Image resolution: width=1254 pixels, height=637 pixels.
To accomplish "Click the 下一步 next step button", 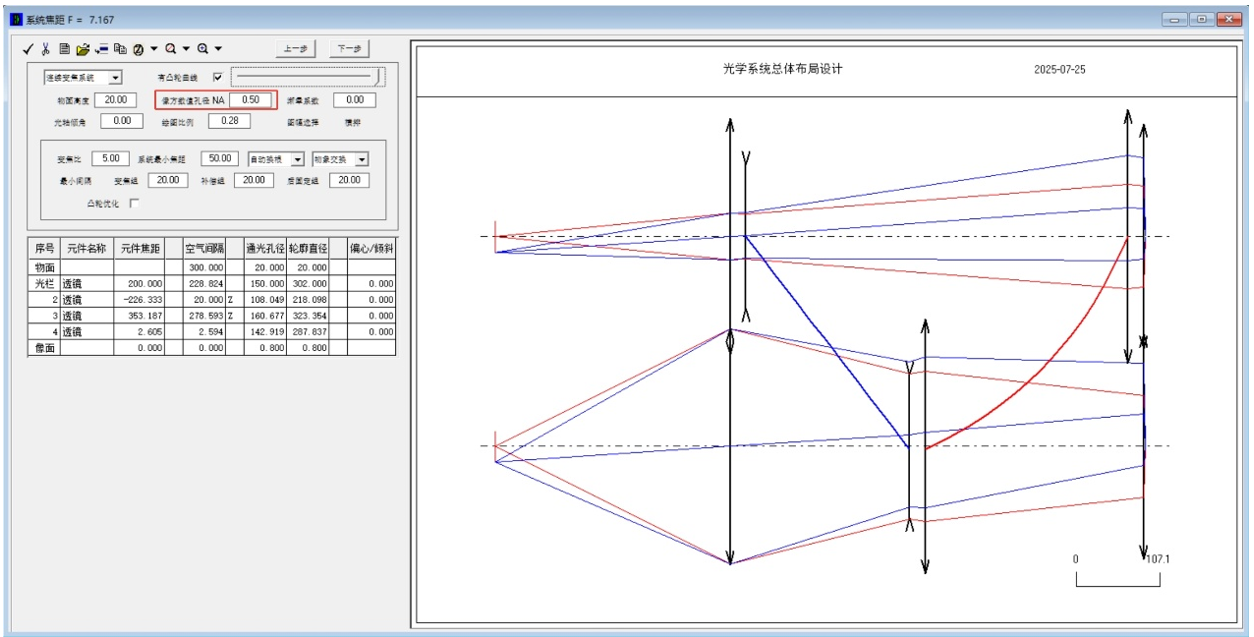I will coord(350,48).
